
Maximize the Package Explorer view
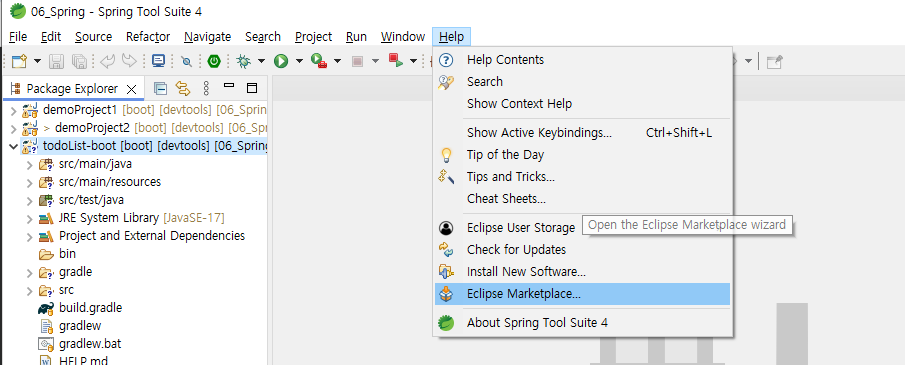(x=252, y=88)
